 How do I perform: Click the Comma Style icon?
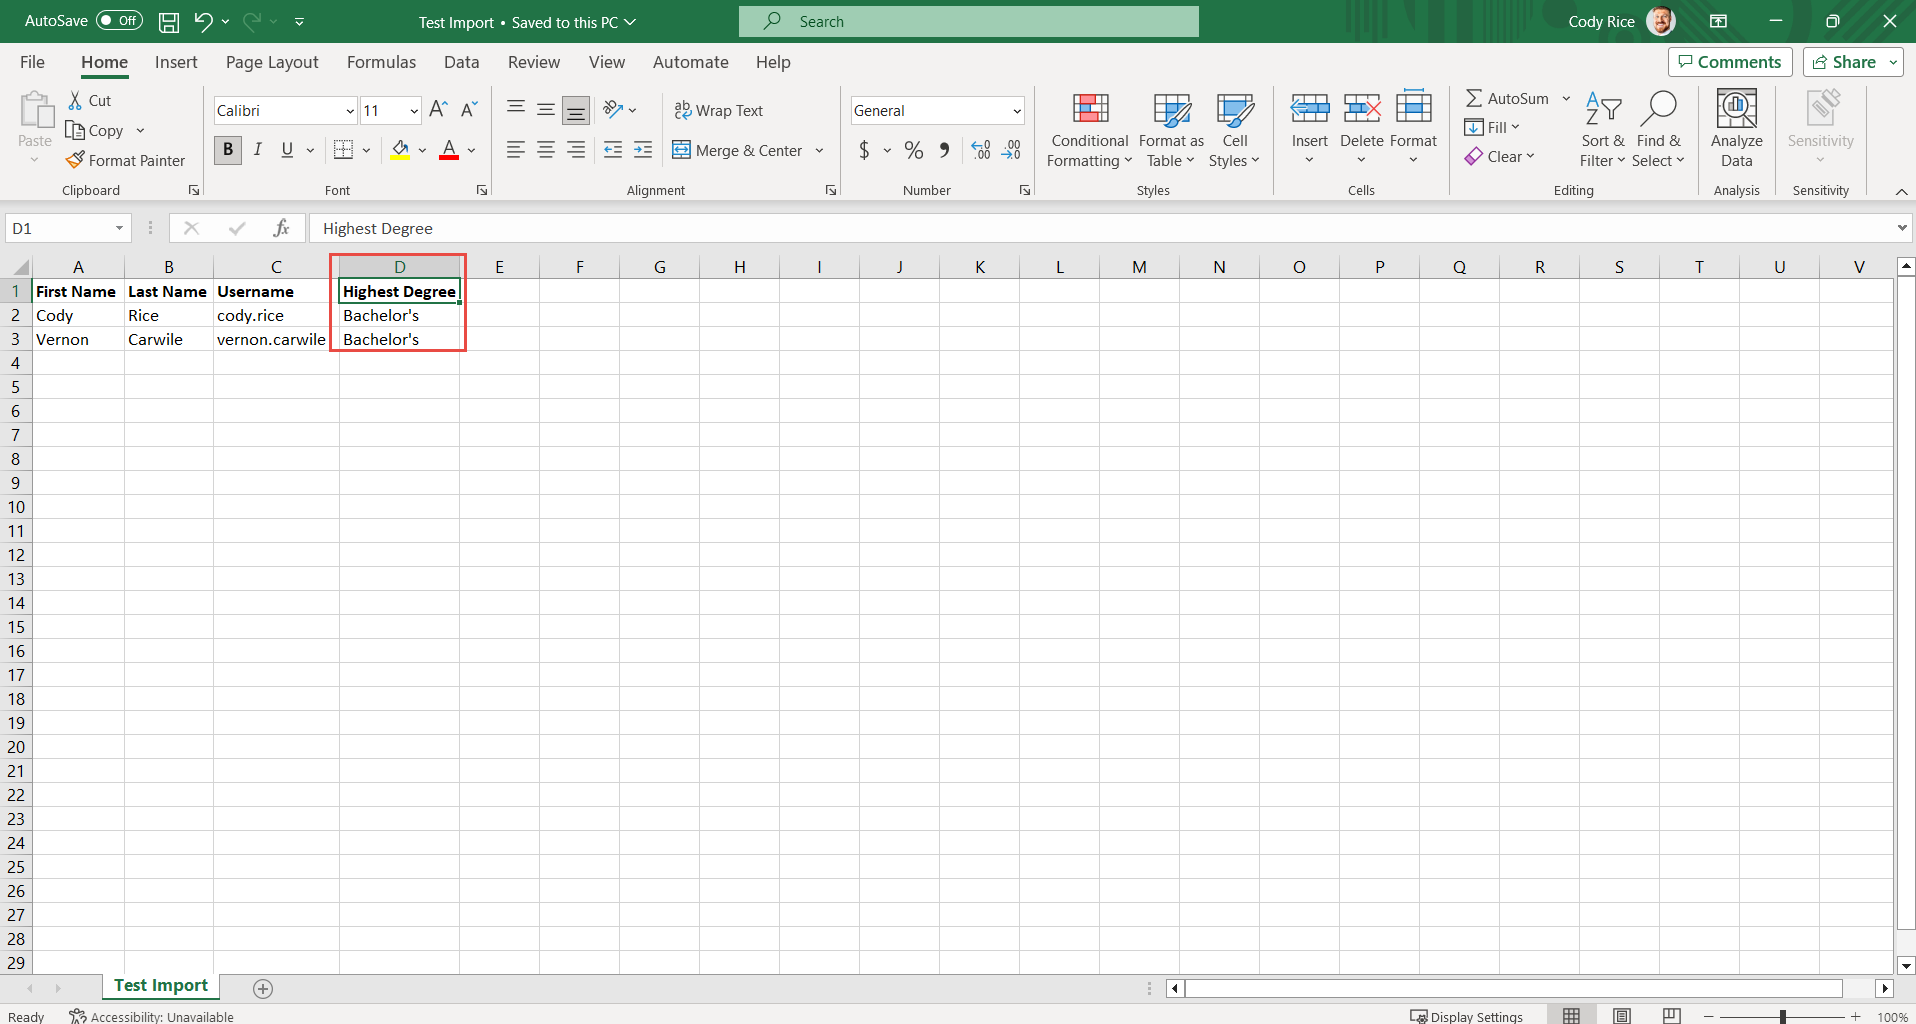click(x=944, y=150)
